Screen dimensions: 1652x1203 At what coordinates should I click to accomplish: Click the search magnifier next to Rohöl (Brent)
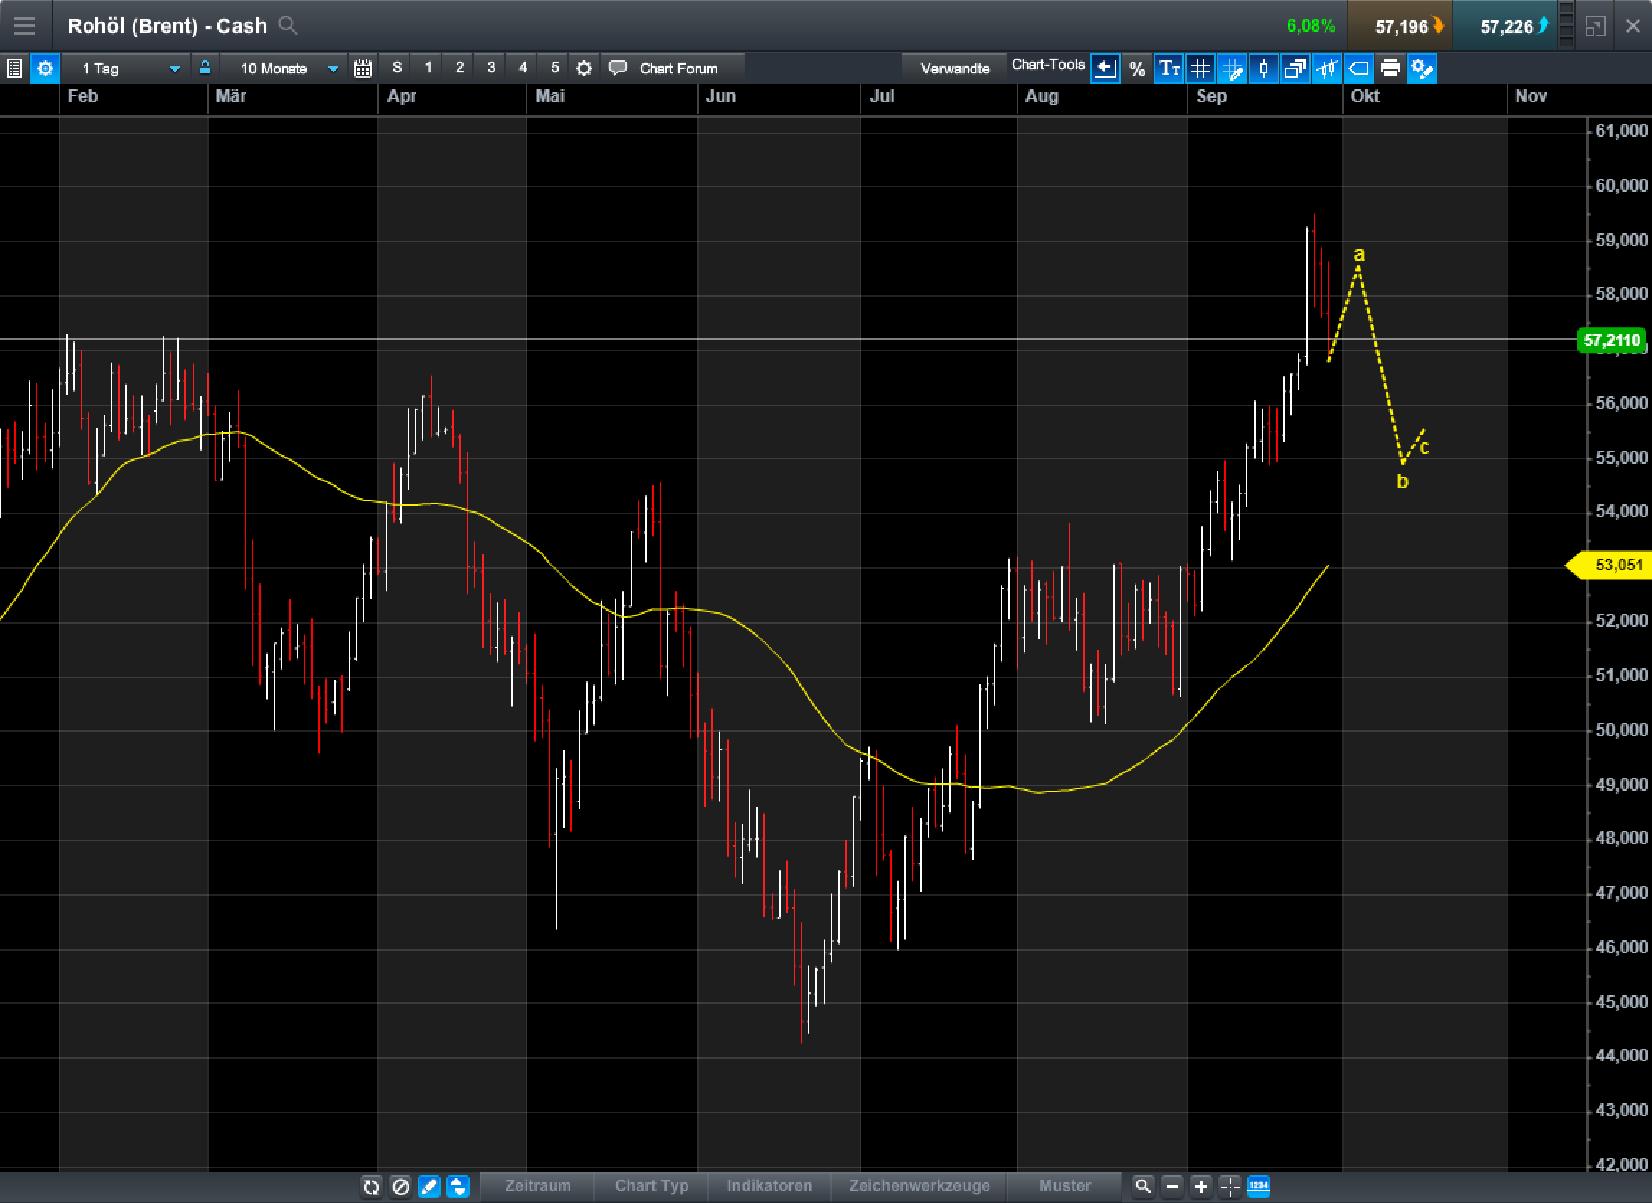[288, 26]
